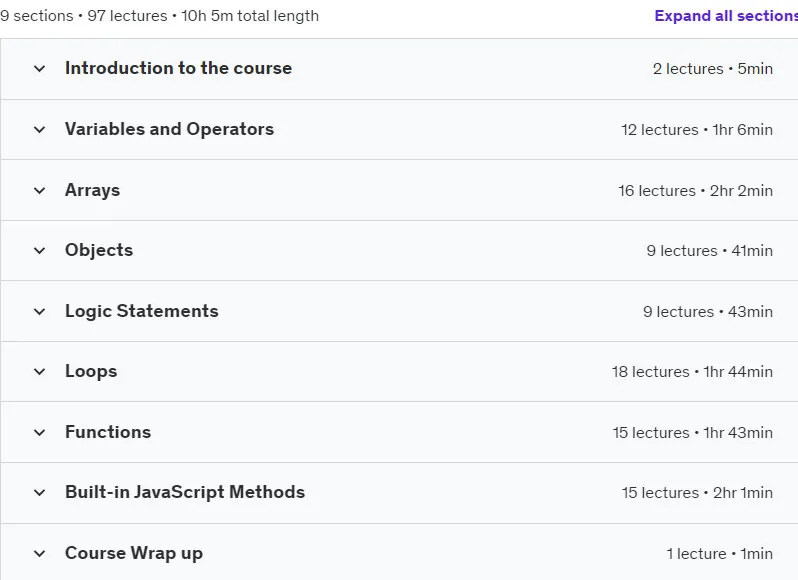This screenshot has height=580, width=798.
Task: Open the Variables and Operators section title
Action: click(169, 129)
